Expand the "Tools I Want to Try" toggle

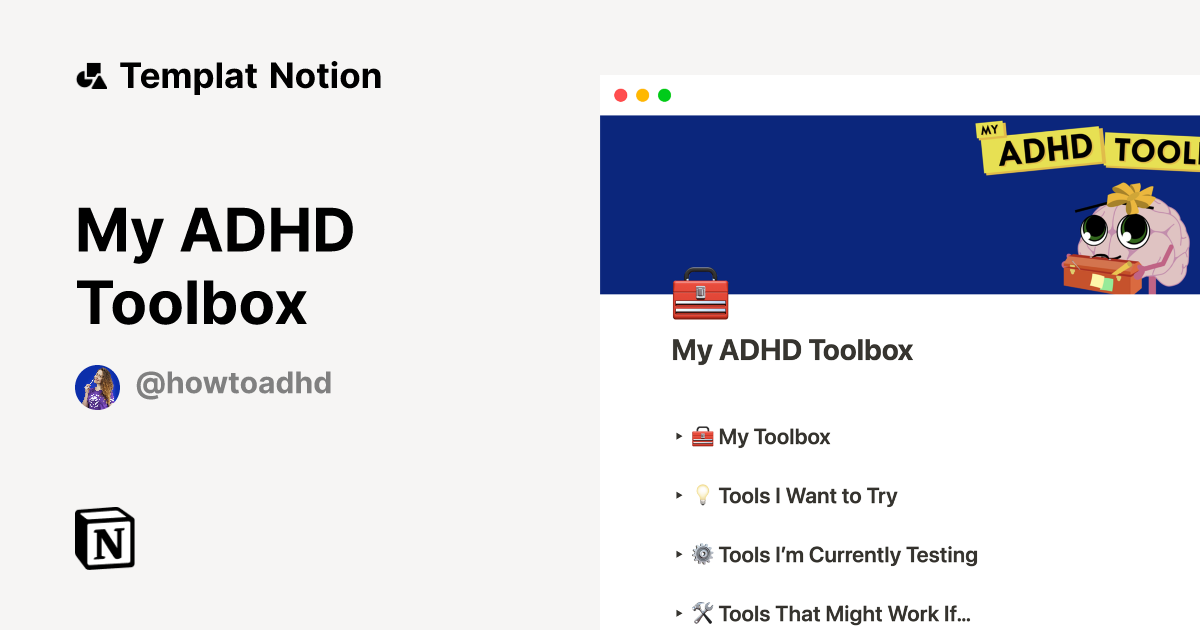678,495
